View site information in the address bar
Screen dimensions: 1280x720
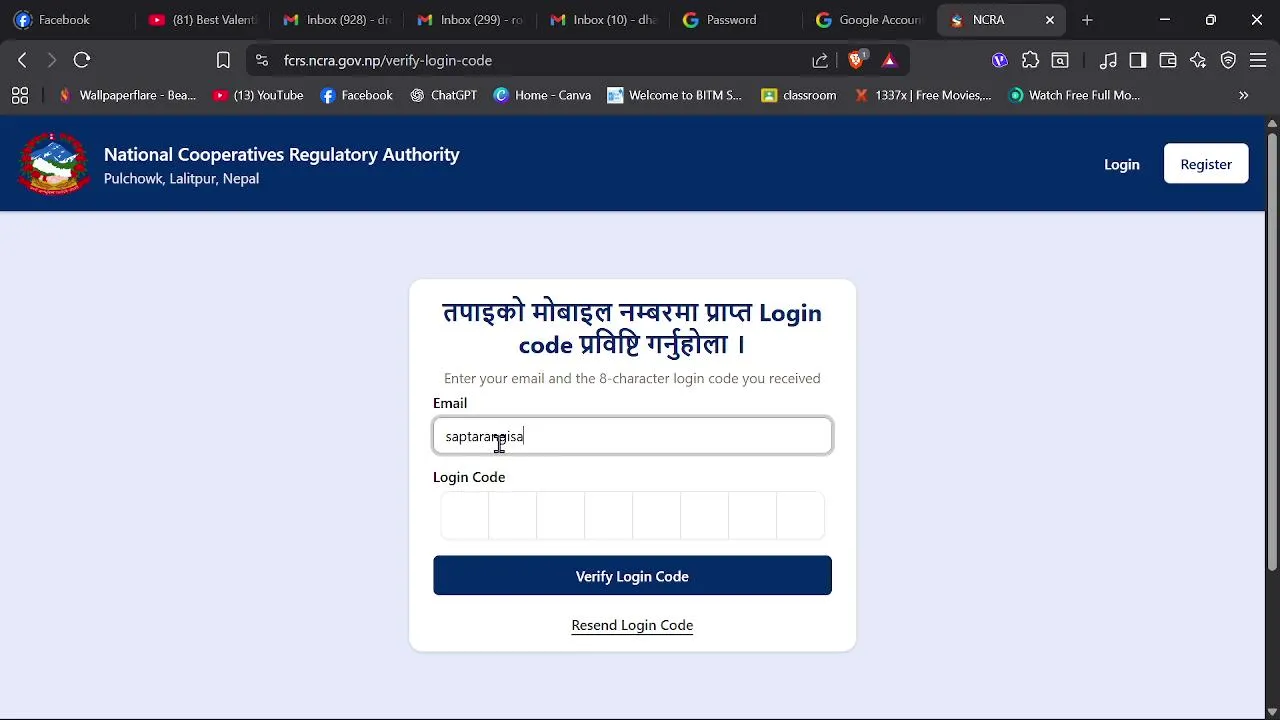262,60
